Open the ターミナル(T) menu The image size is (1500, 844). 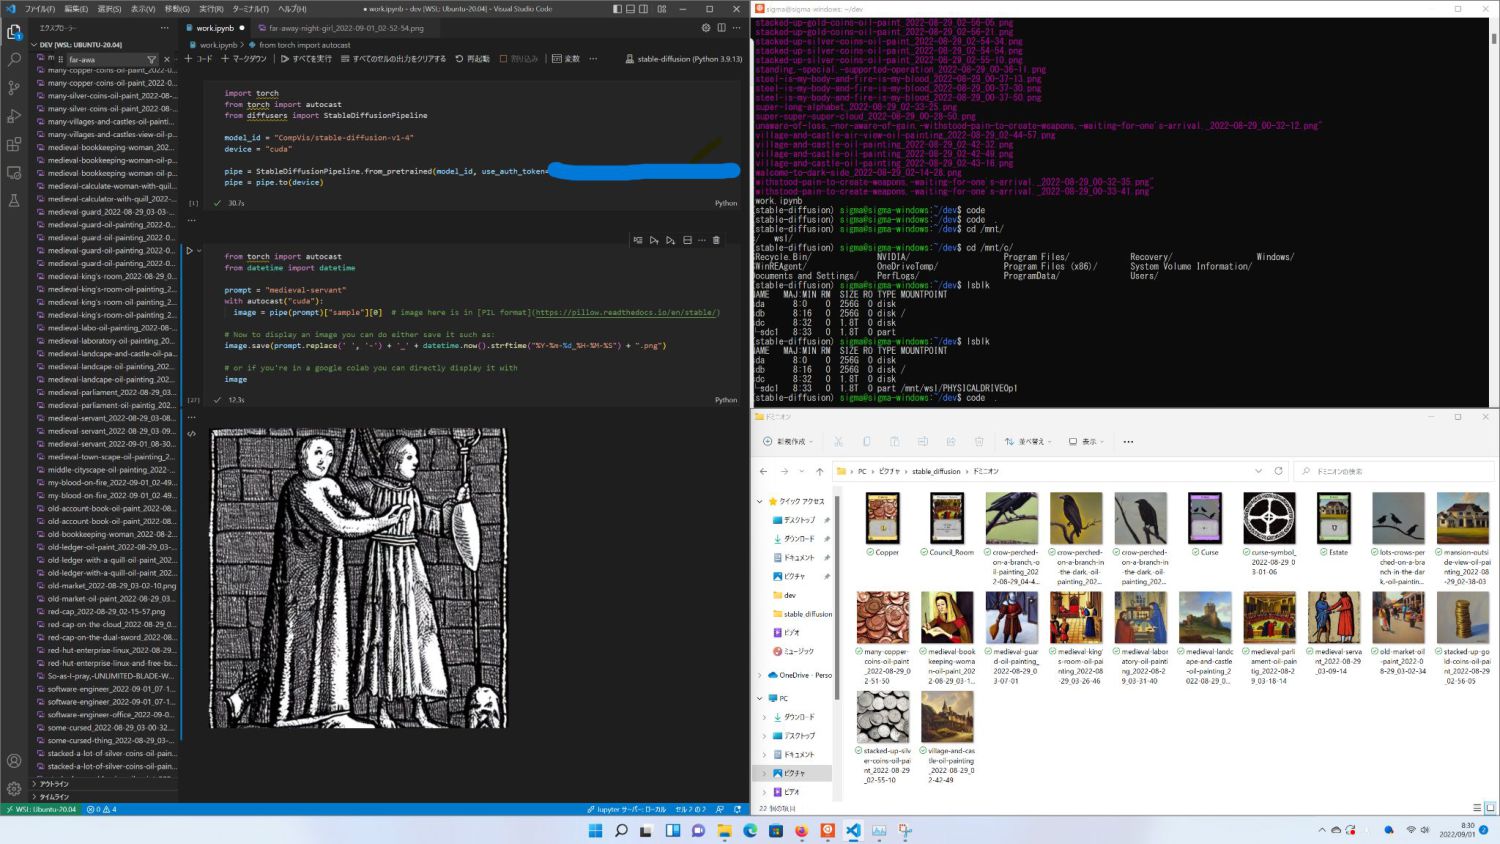[251, 9]
